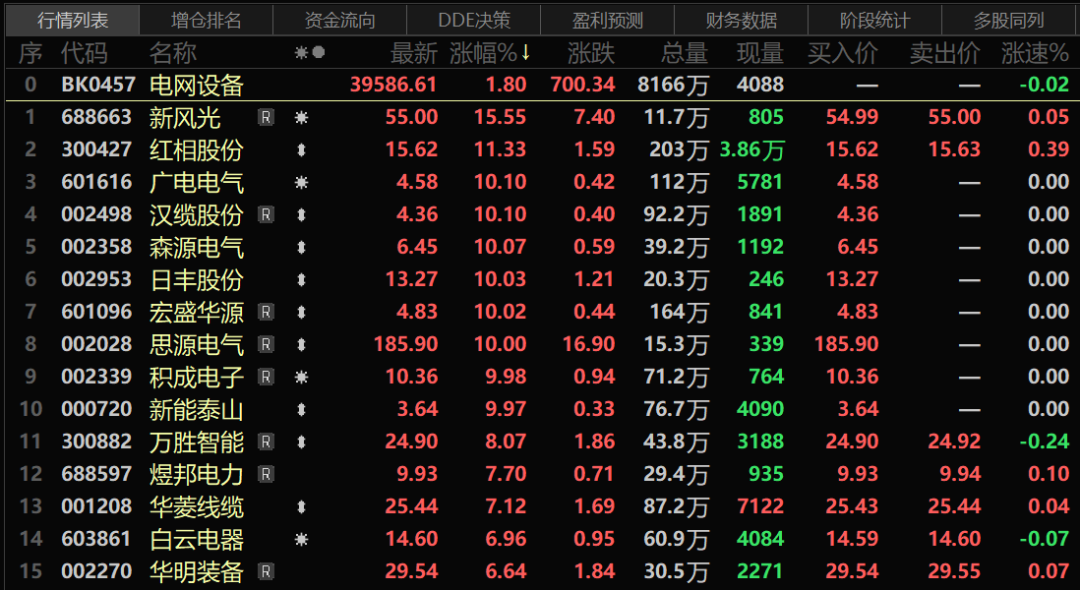Select stock name 华明装备

(196, 571)
